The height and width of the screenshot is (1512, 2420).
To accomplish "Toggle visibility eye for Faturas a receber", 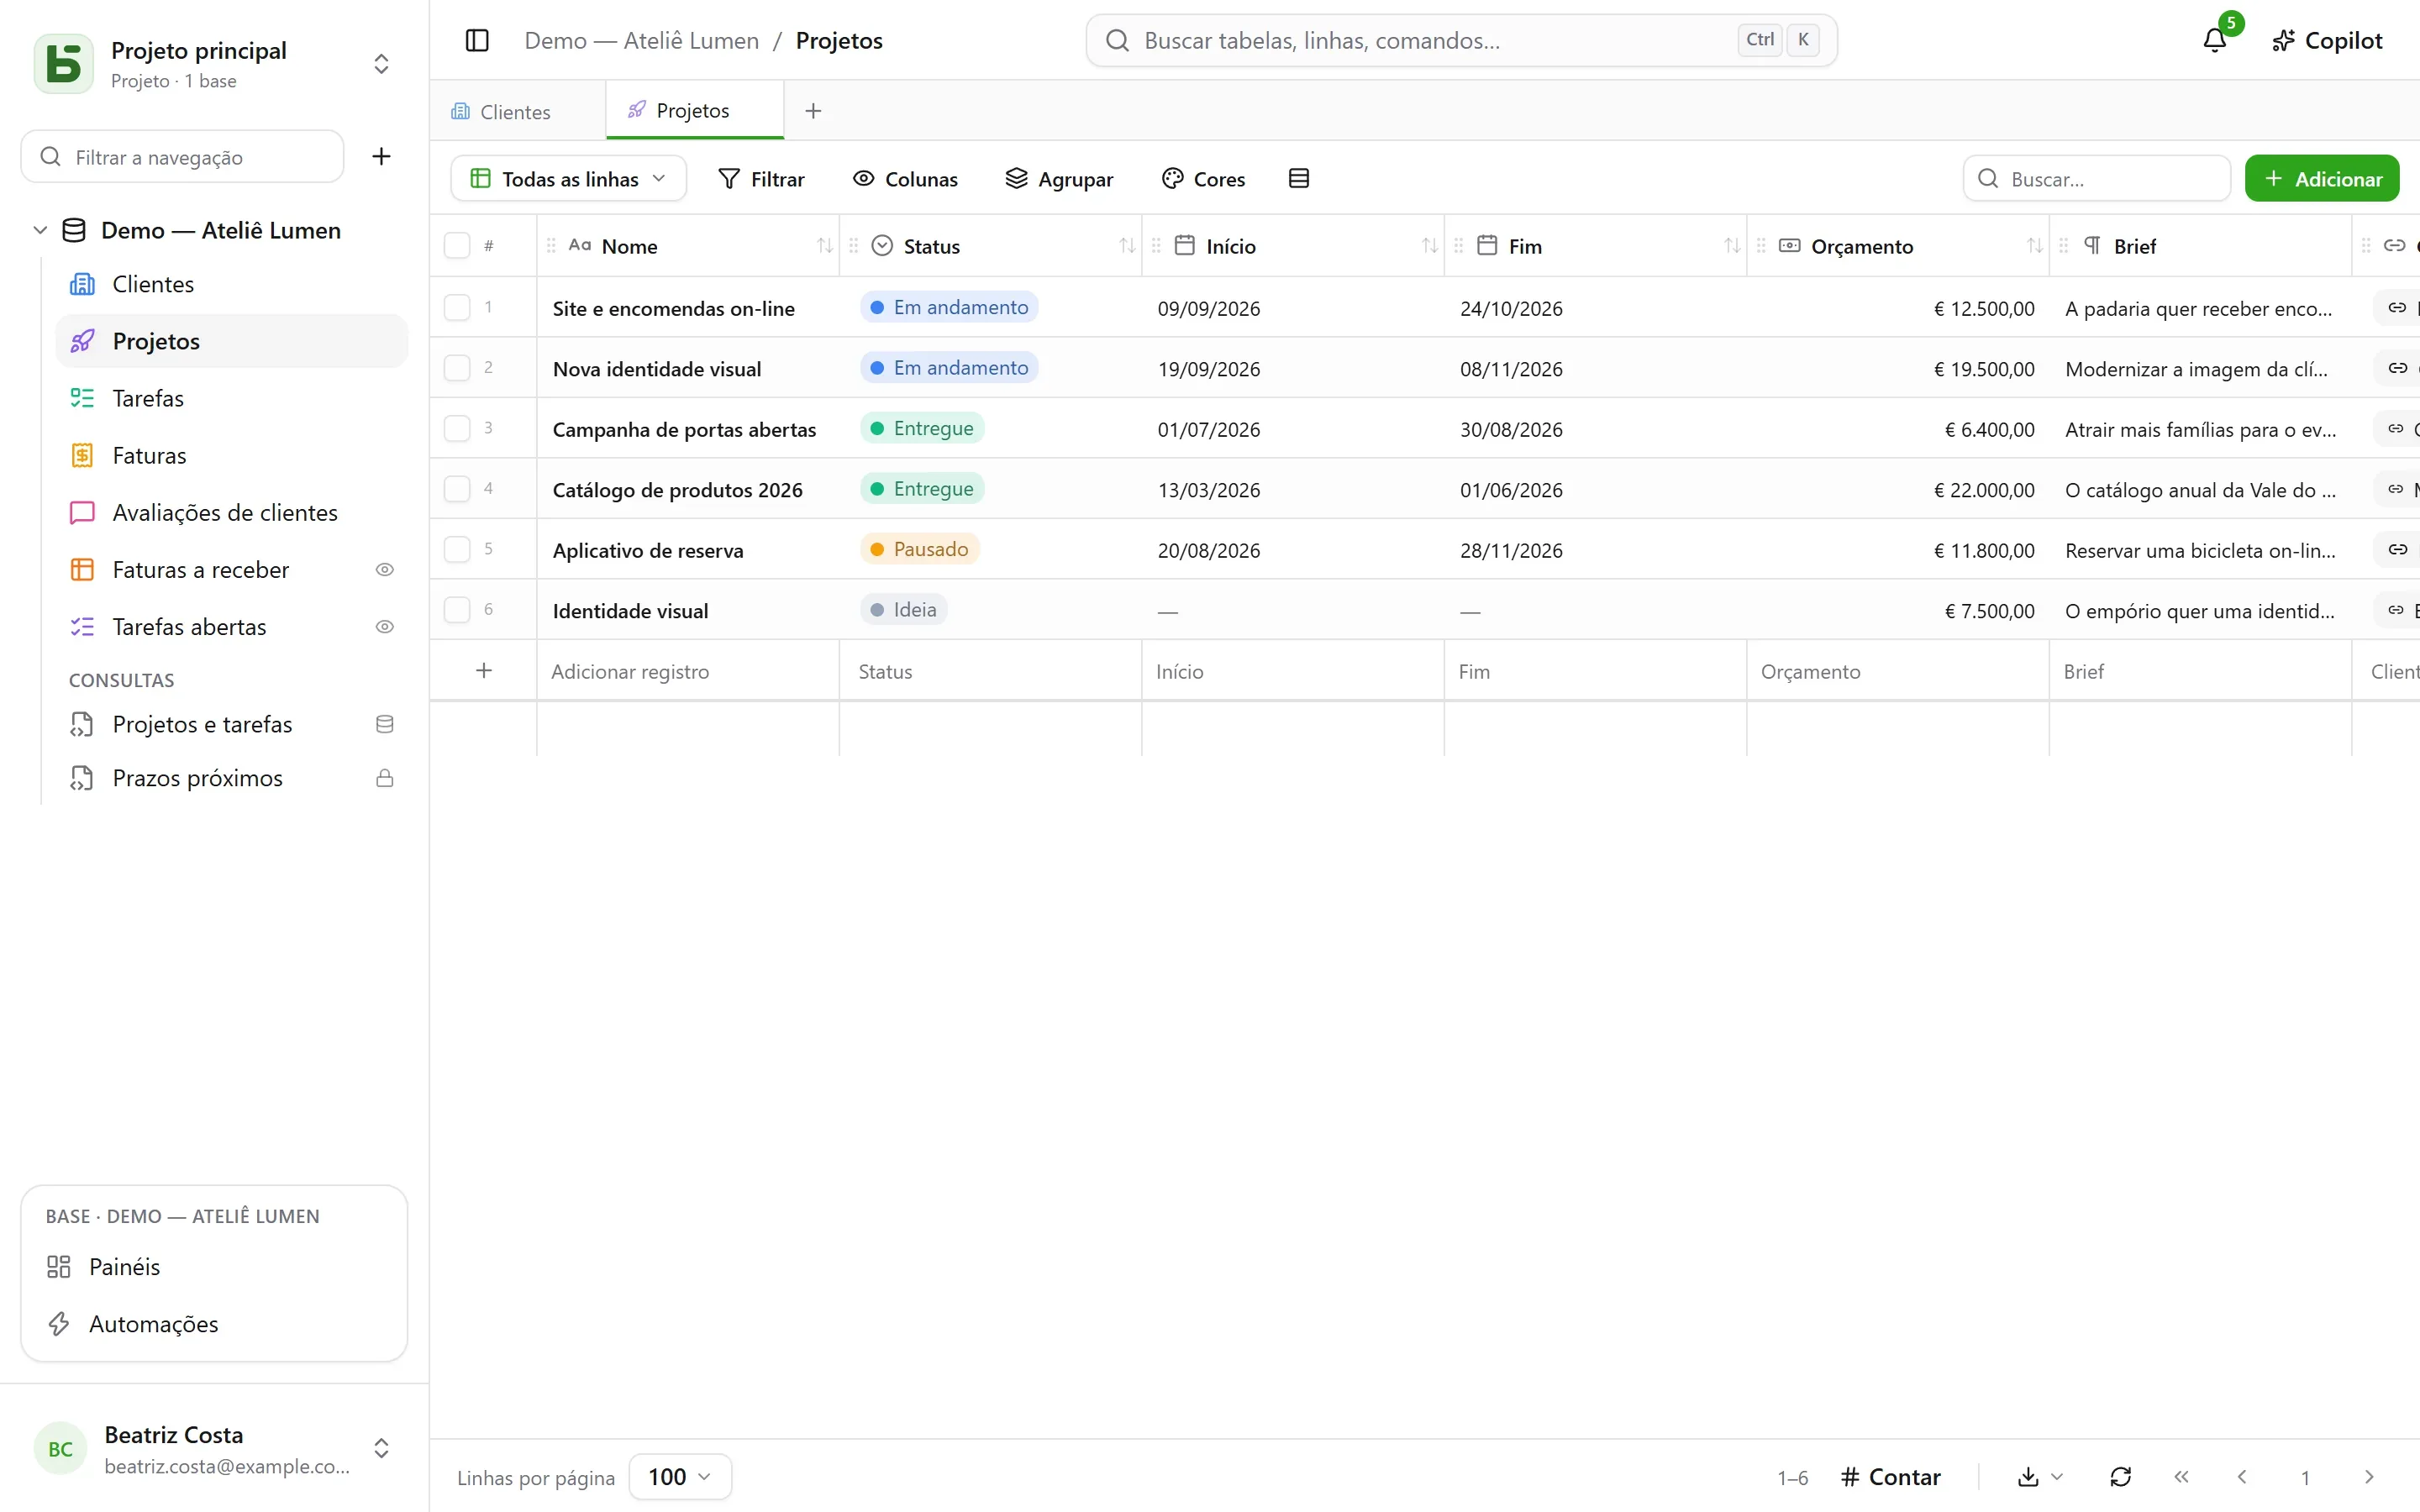I will tap(384, 570).
